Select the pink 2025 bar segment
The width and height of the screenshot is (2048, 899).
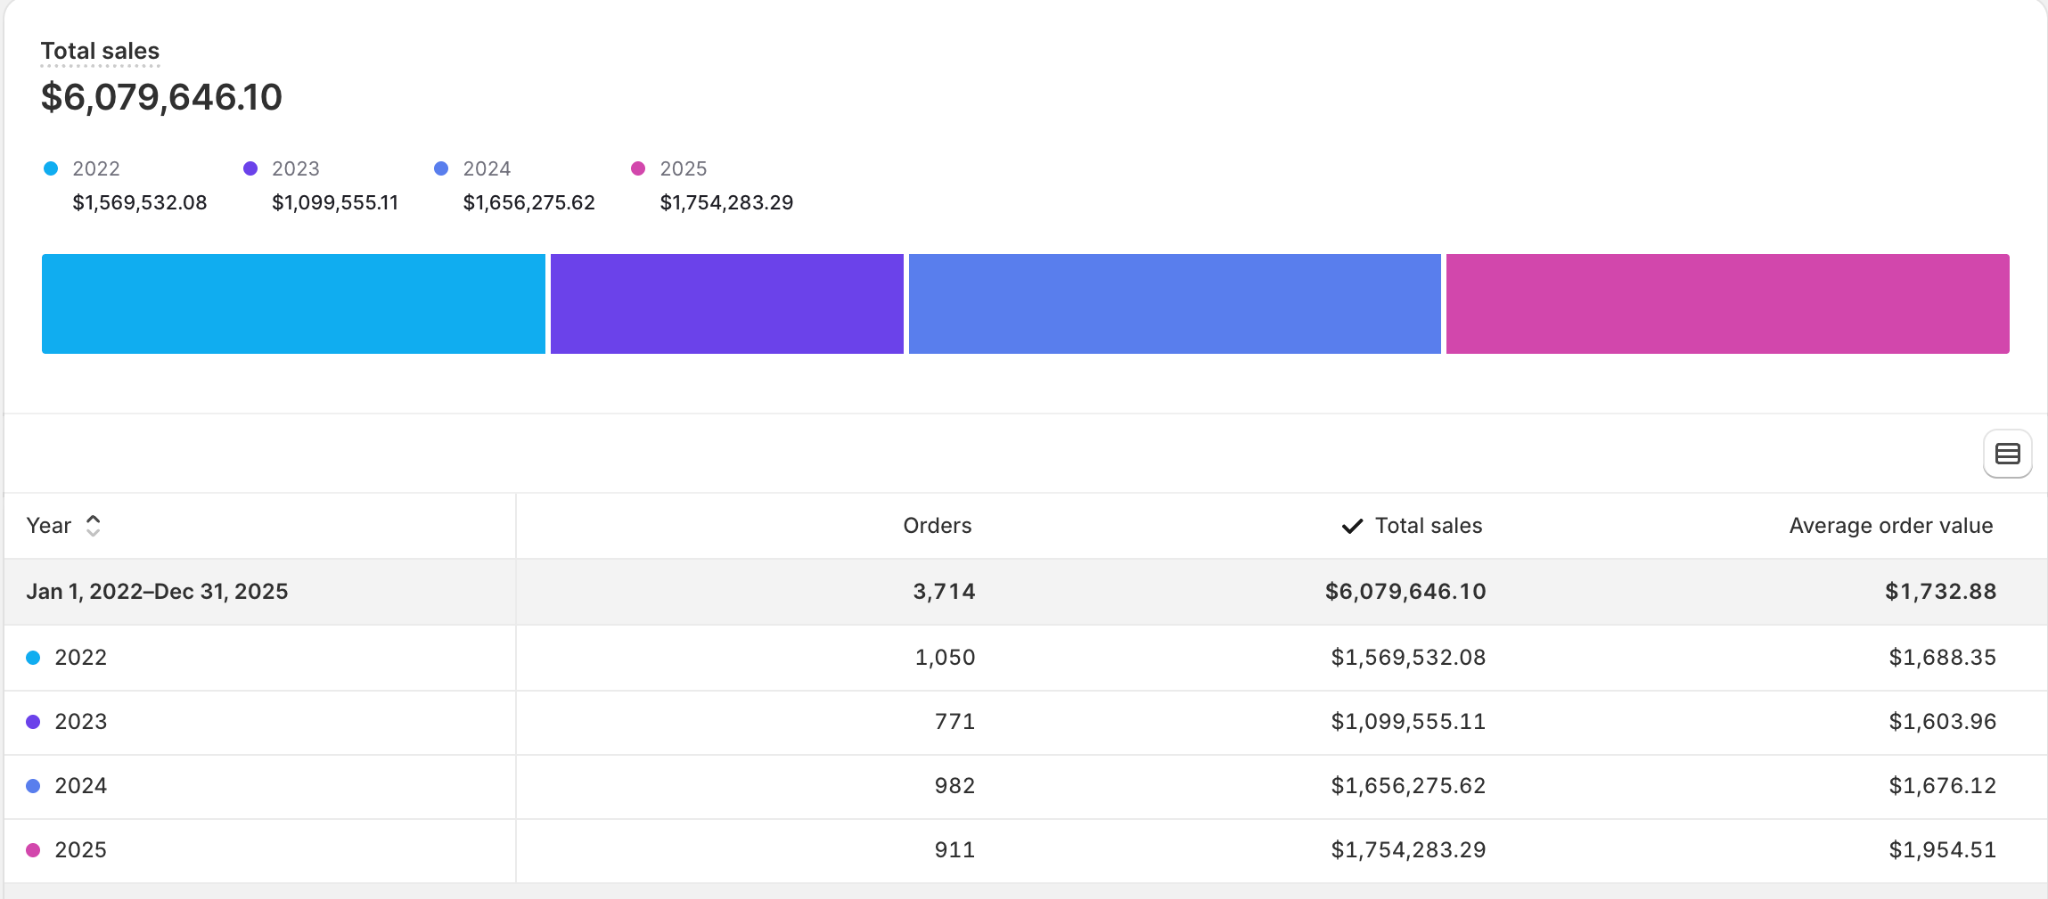point(1727,304)
